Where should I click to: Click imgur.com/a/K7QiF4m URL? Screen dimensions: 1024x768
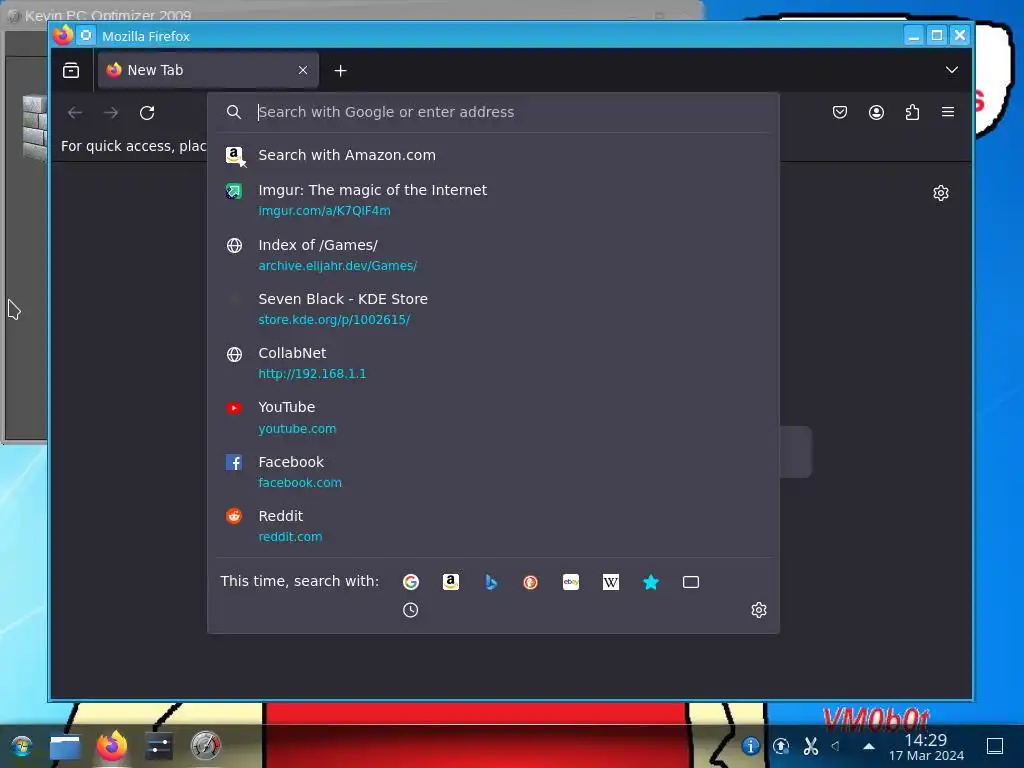tap(325, 210)
